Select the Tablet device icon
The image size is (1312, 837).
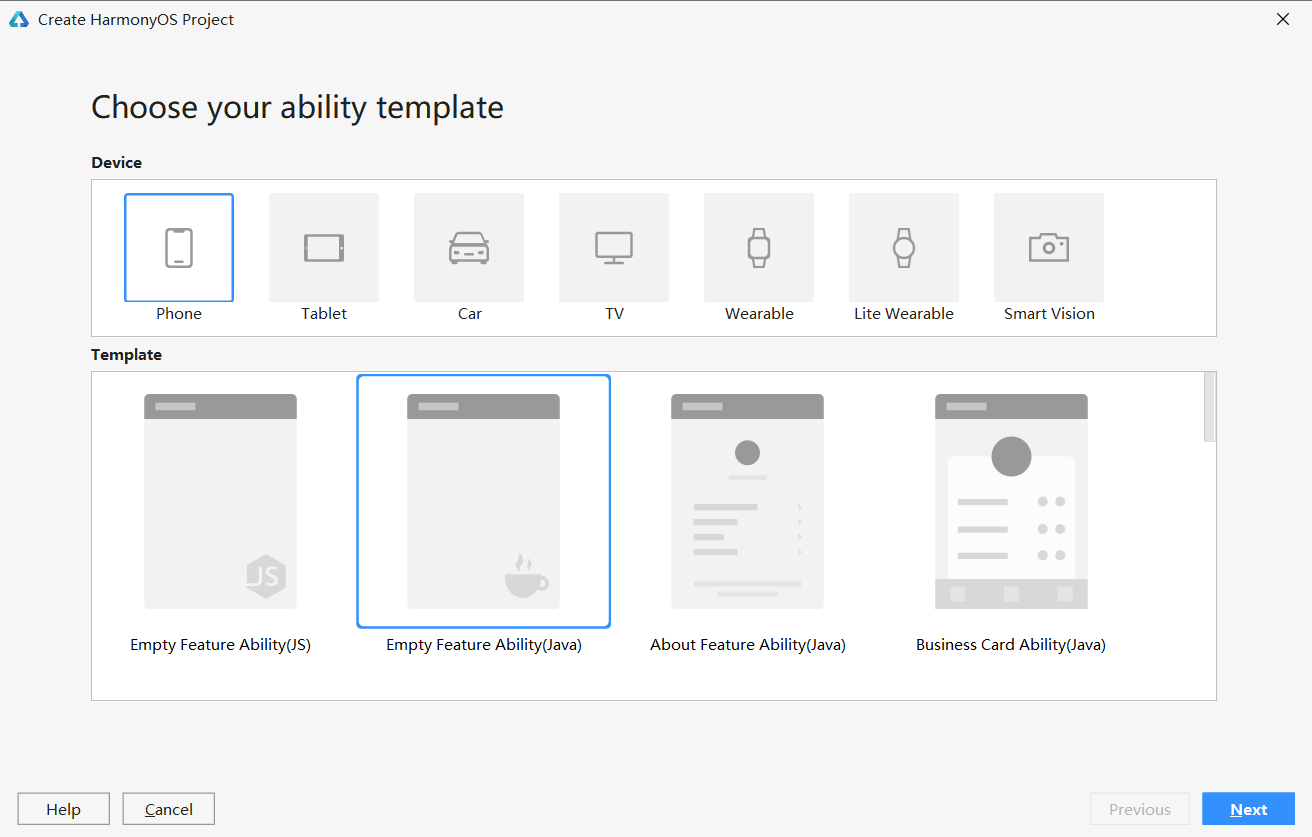pyautogui.click(x=324, y=248)
